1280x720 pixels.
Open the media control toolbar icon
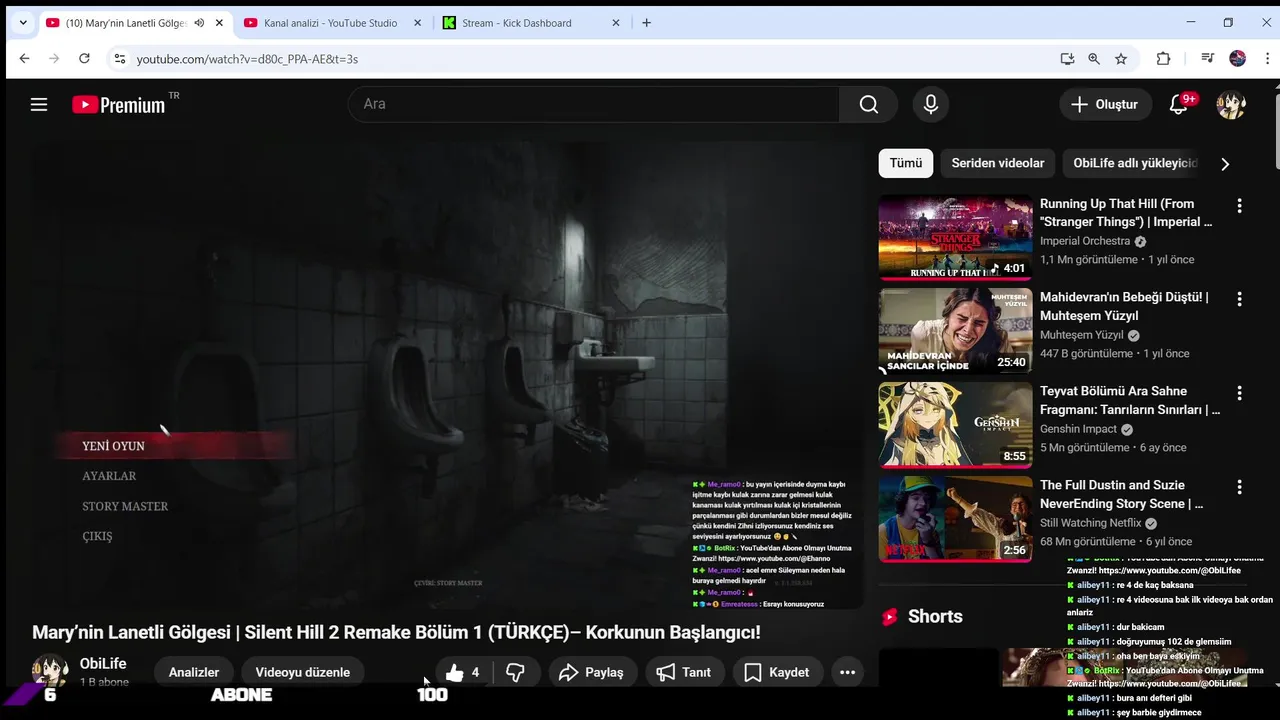pos(1208,59)
